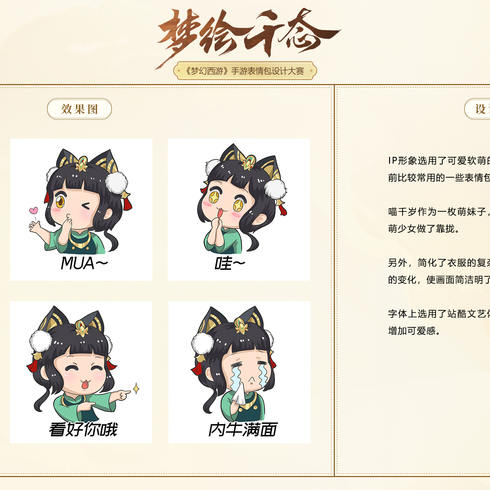Click the 看好你哦 caption text
The height and width of the screenshot is (490, 490).
pyautogui.click(x=83, y=429)
